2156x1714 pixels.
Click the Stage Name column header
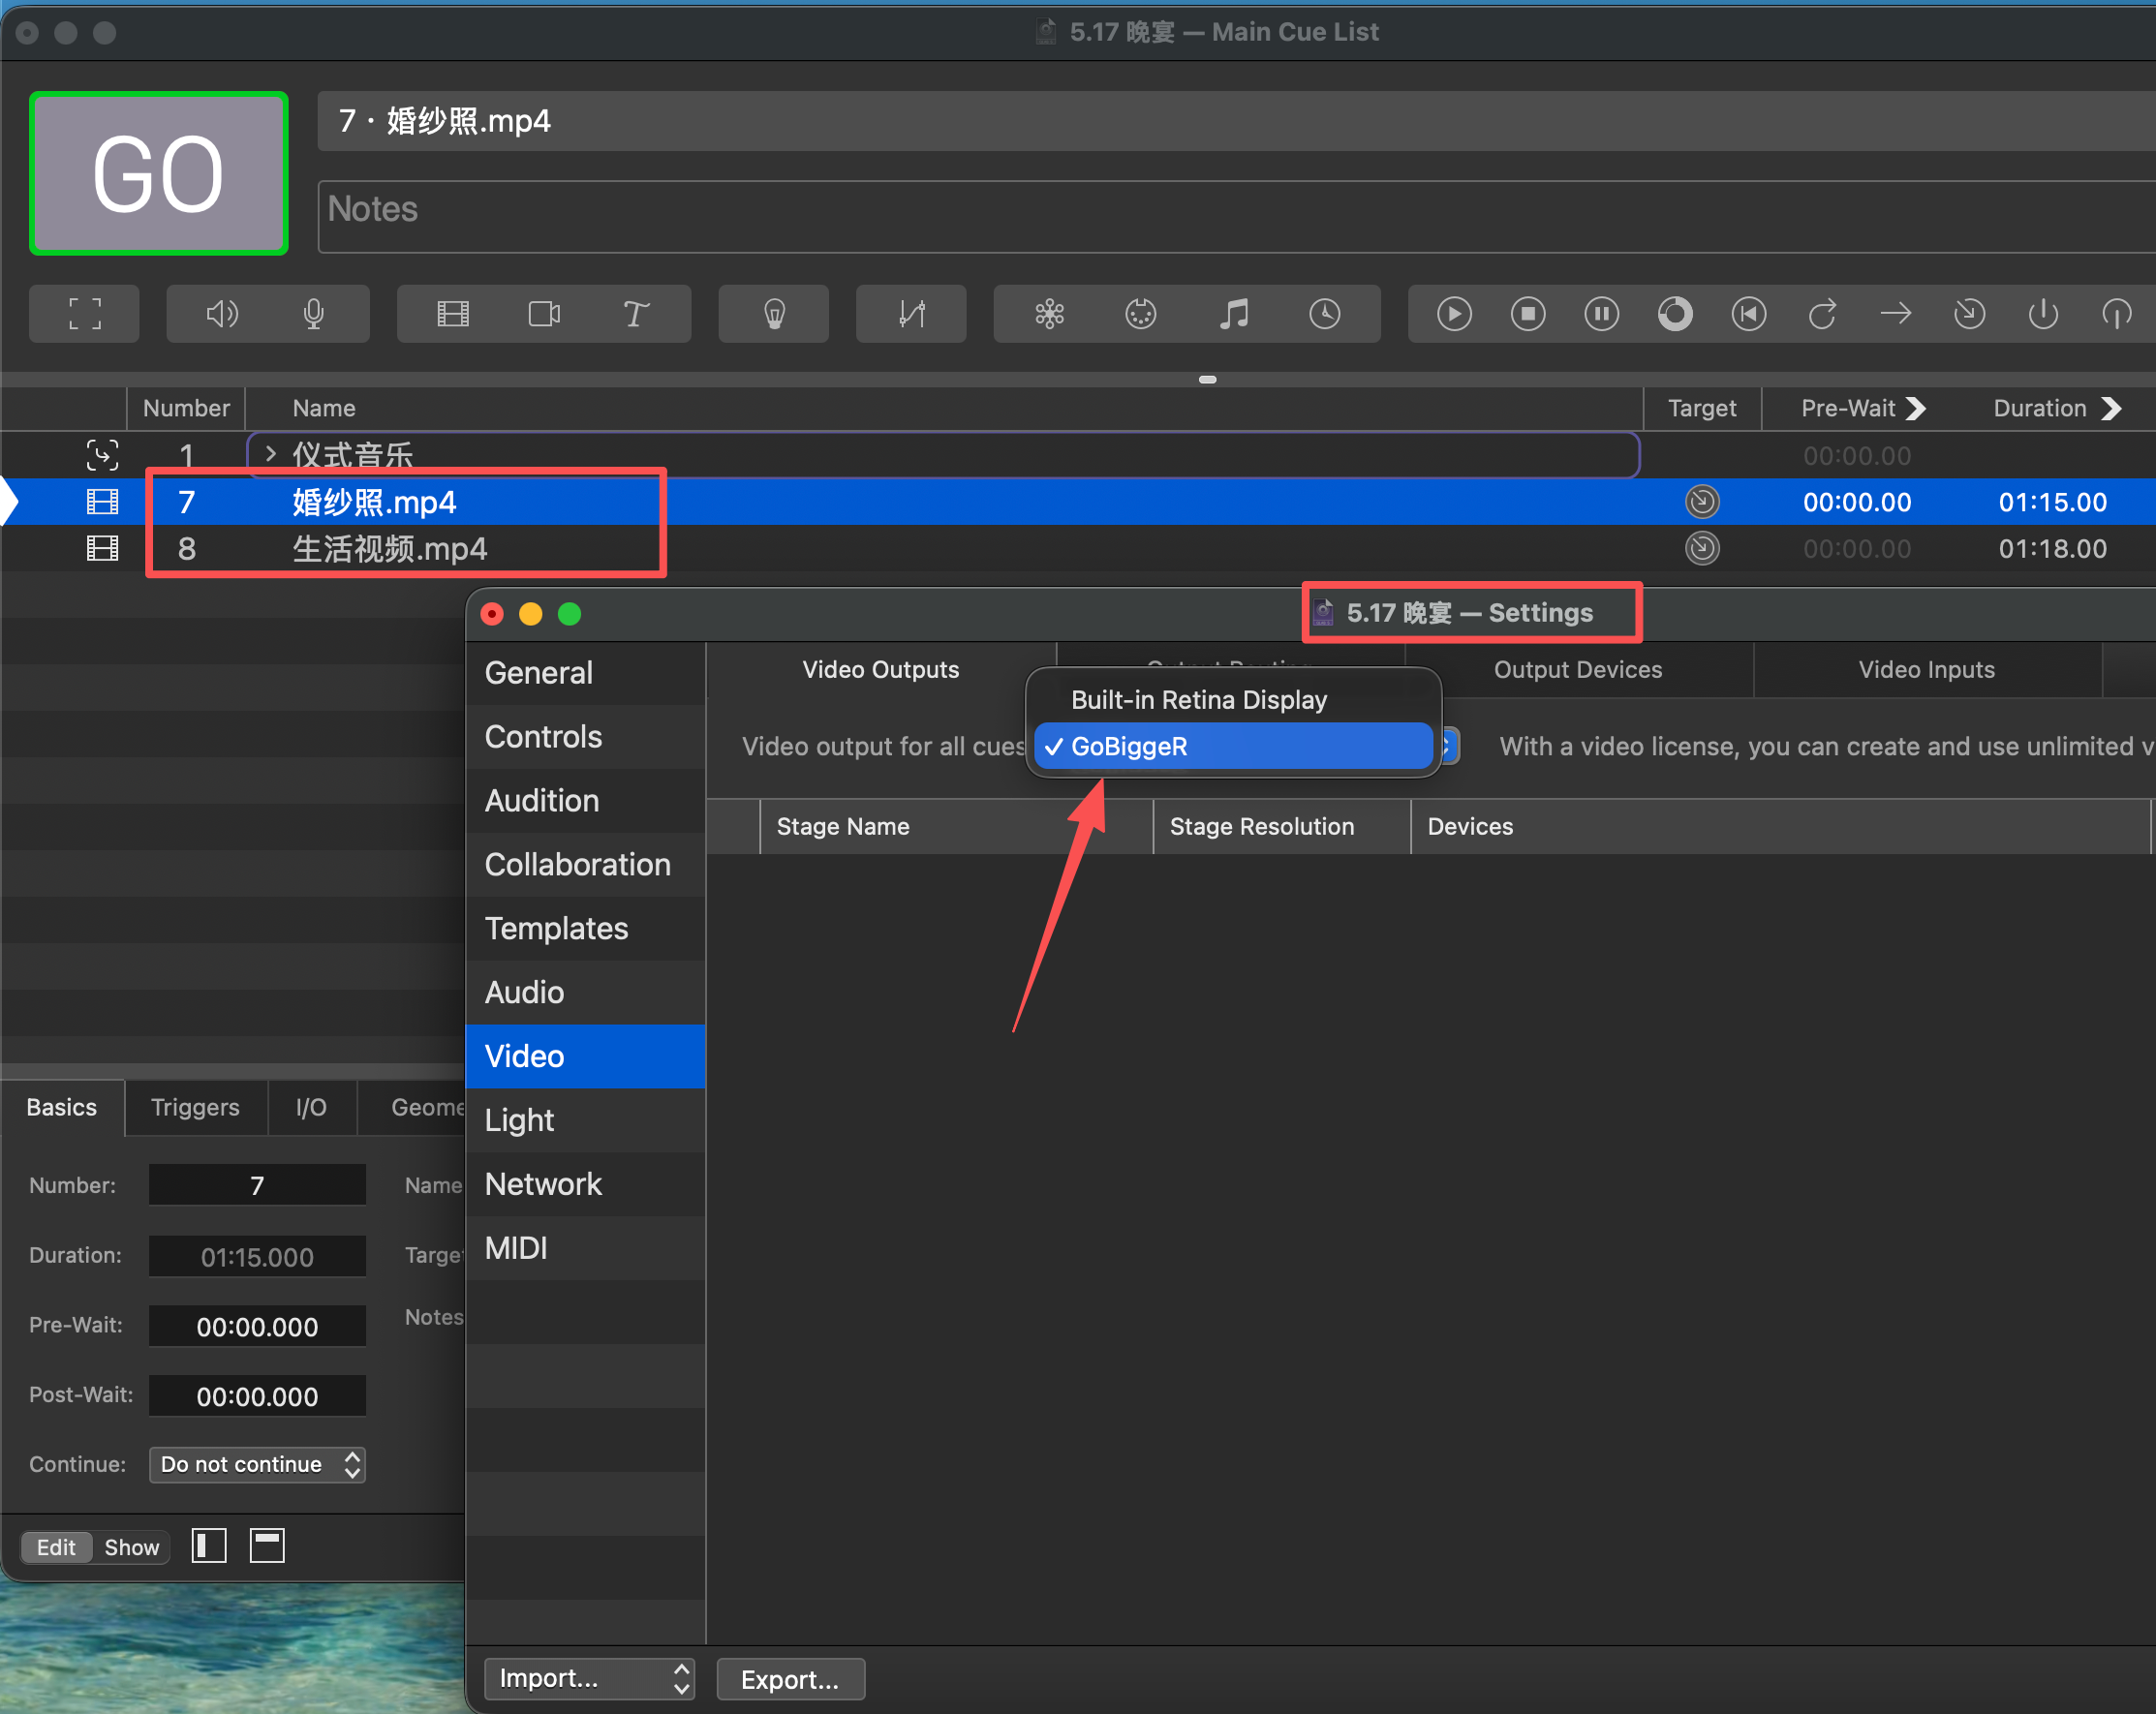click(x=956, y=826)
